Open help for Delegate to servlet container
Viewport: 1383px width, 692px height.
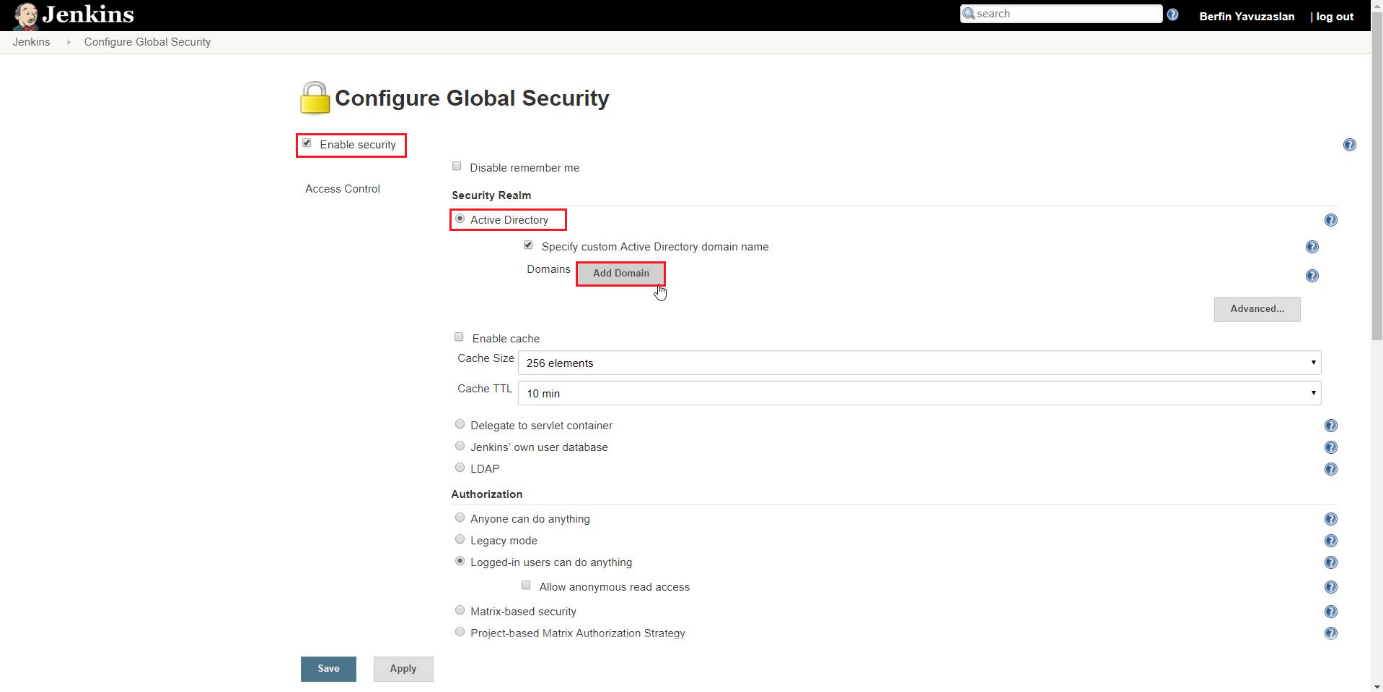tap(1331, 426)
